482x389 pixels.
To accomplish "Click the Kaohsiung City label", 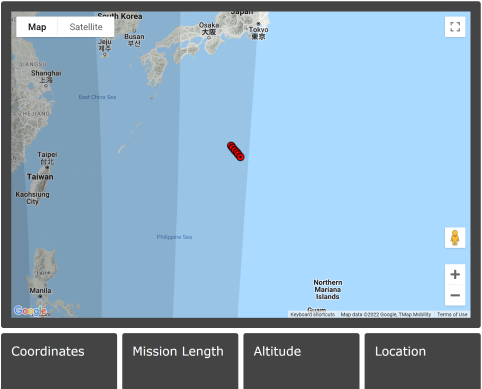I will (x=32, y=198).
